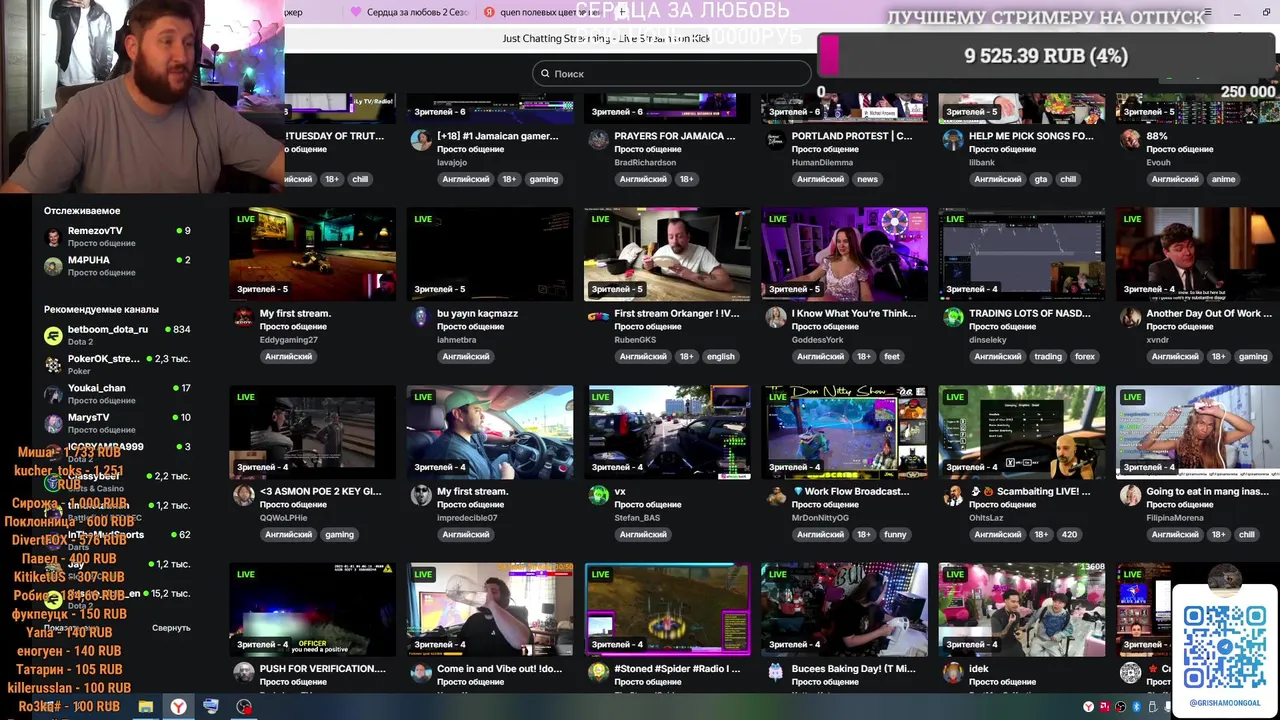Click betboom_dota_ru avatar in sidebar
Screen dimensions: 1280x720
point(53,336)
